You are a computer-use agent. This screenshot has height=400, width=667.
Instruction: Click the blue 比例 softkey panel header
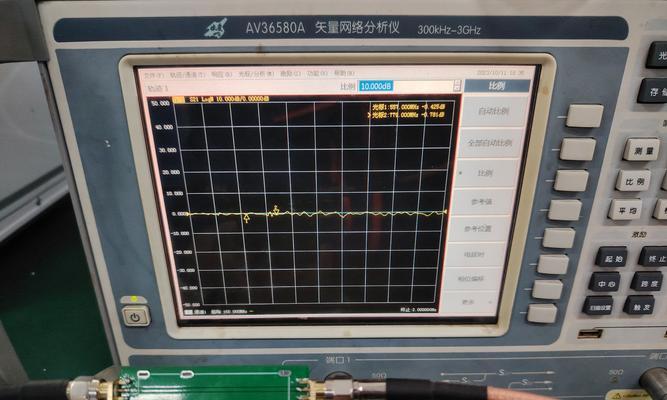pos(497,86)
